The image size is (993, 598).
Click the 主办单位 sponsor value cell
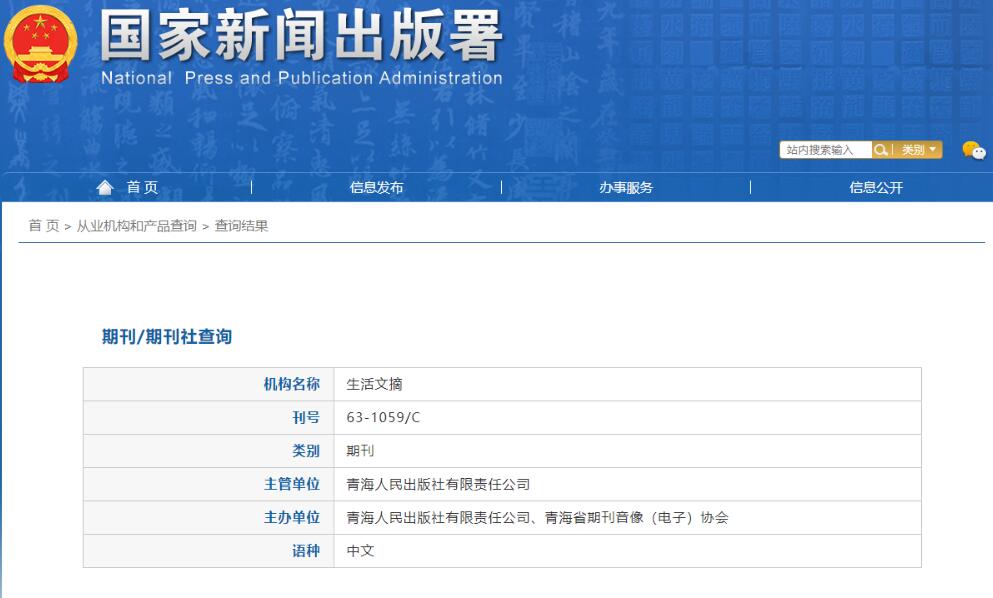pos(537,517)
